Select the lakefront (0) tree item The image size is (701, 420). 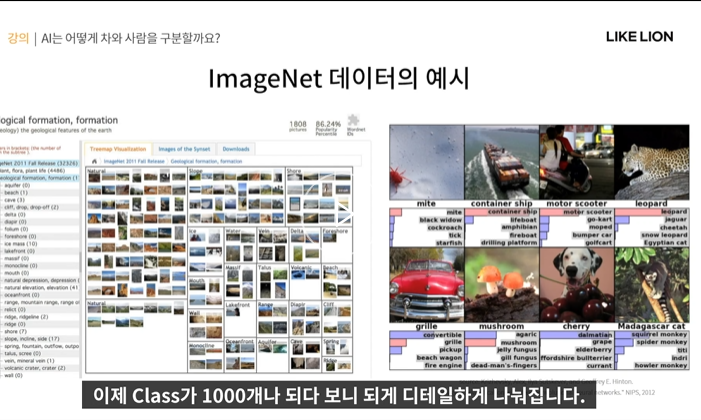click(x=19, y=251)
